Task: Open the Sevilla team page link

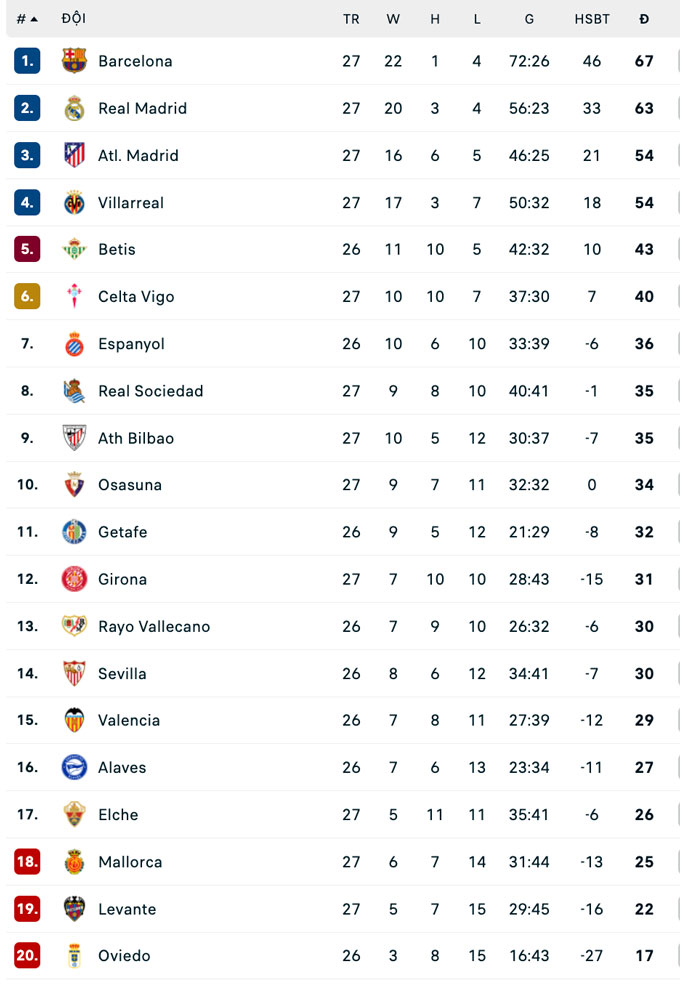Action: [x=122, y=674]
